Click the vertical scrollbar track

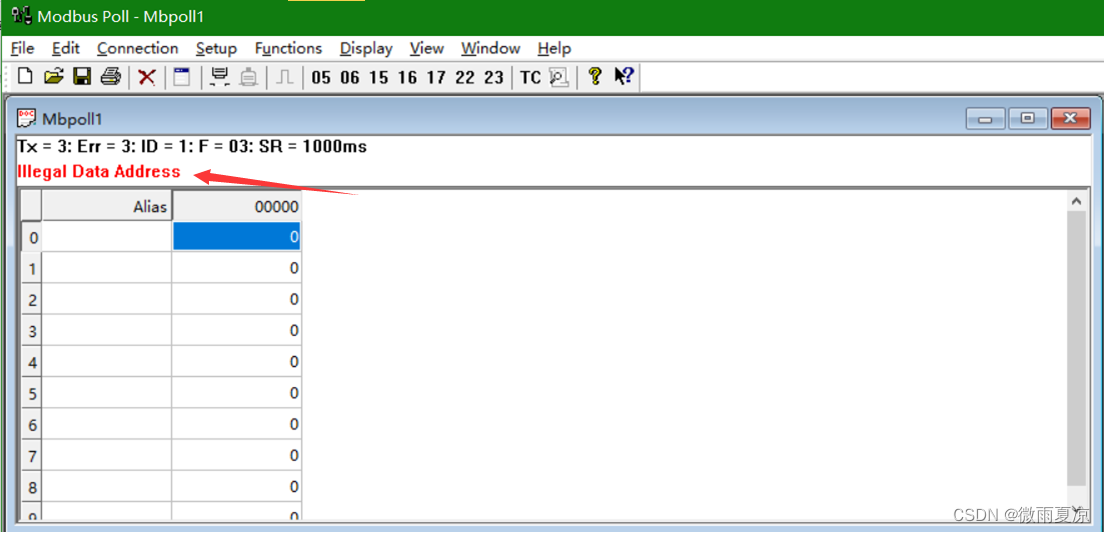pos(1076,349)
